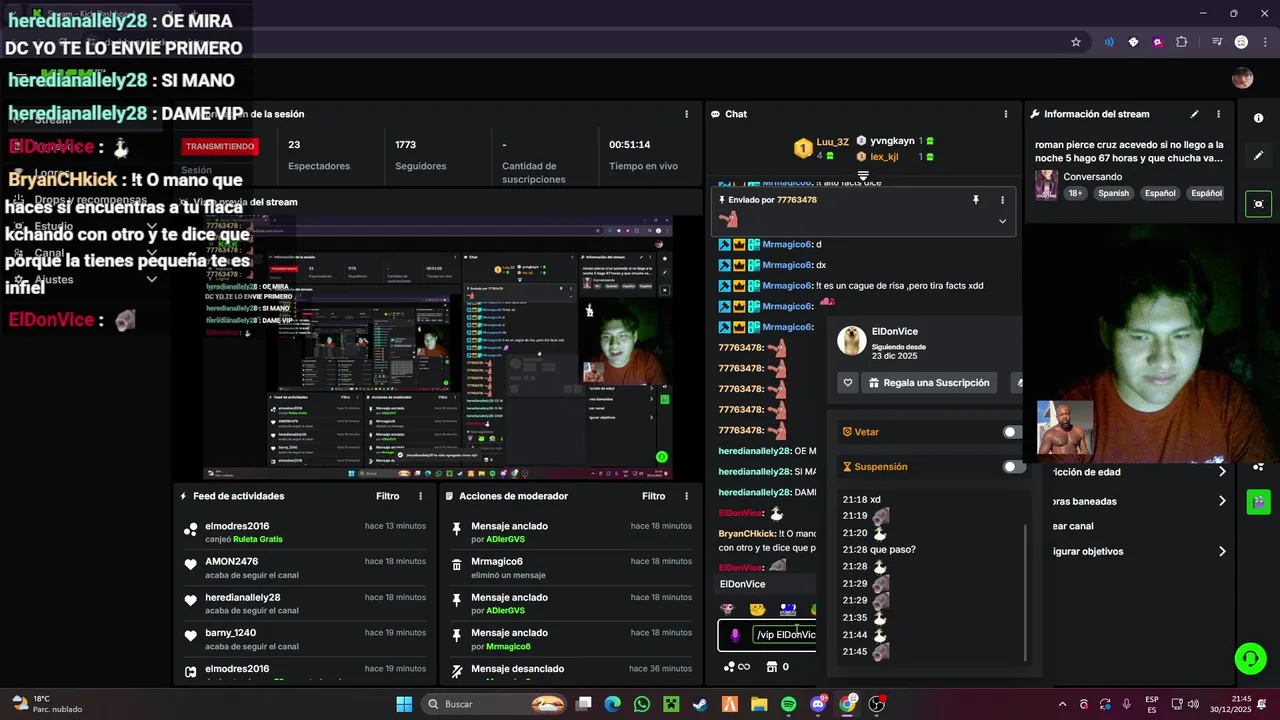Select the green-outlined capture icon in the right sidebar
This screenshot has height=720, width=1280.
pyautogui.click(x=1258, y=204)
